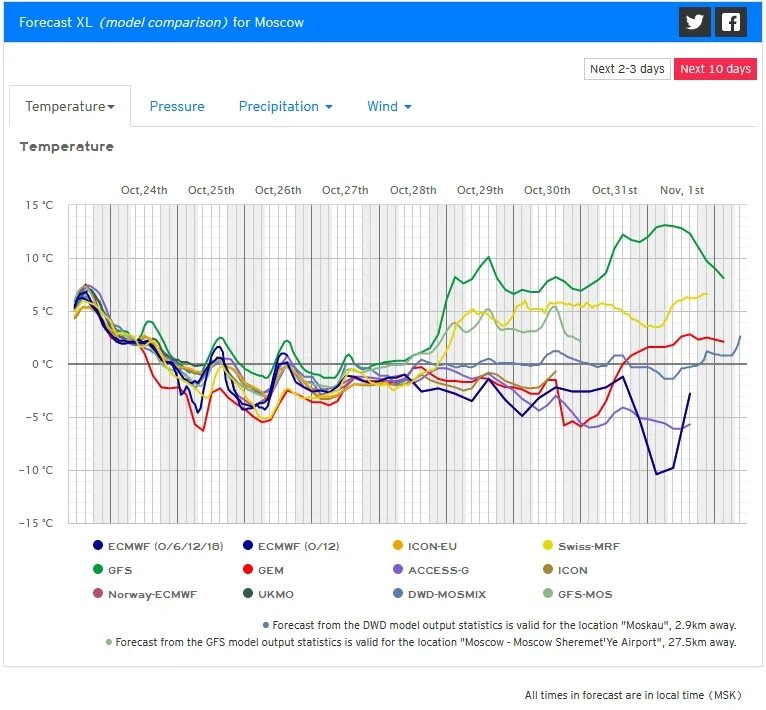Click the Oct,25th date label
Viewport: 766px width, 710px height.
(211, 190)
